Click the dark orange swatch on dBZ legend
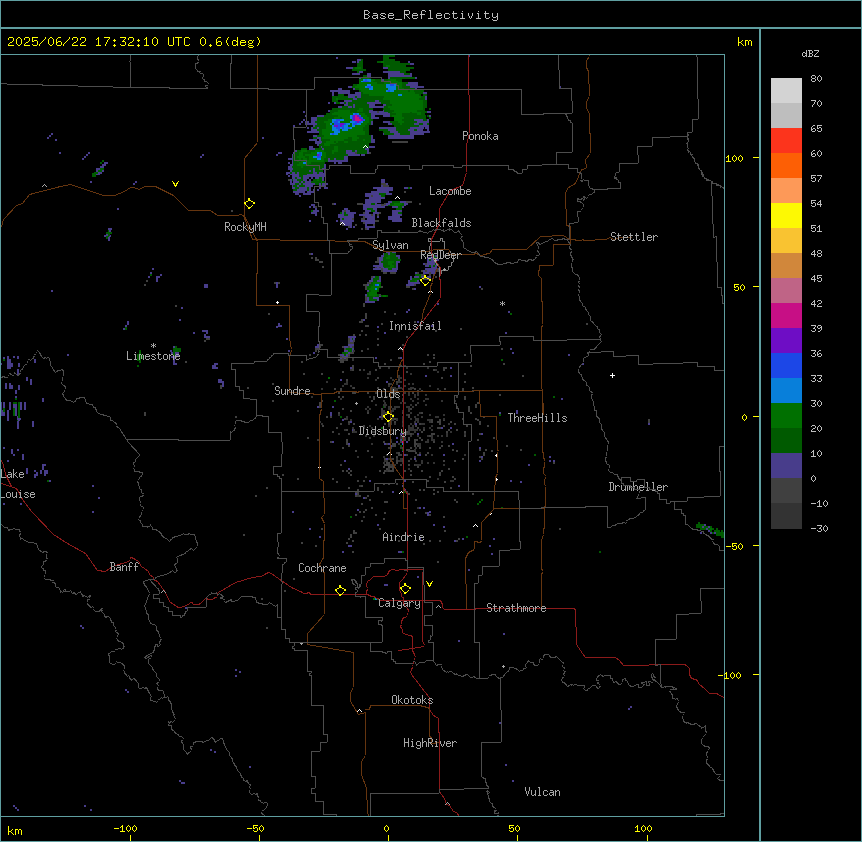Viewport: 862px width, 842px height. 786,165
